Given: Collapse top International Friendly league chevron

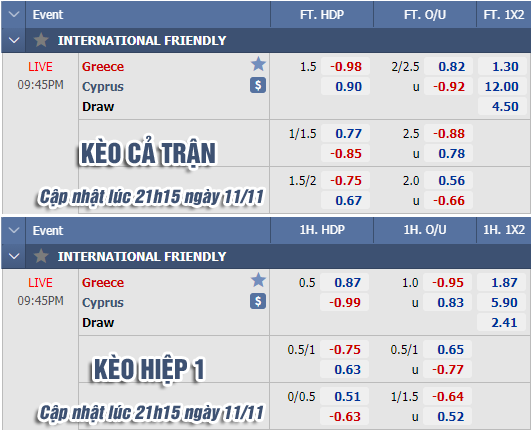Looking at the screenshot, I should [x=14, y=40].
